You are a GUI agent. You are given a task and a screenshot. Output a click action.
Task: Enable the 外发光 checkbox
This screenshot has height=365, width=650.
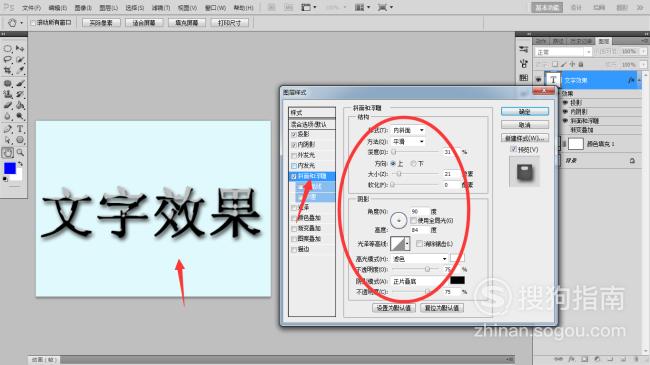pos(294,155)
